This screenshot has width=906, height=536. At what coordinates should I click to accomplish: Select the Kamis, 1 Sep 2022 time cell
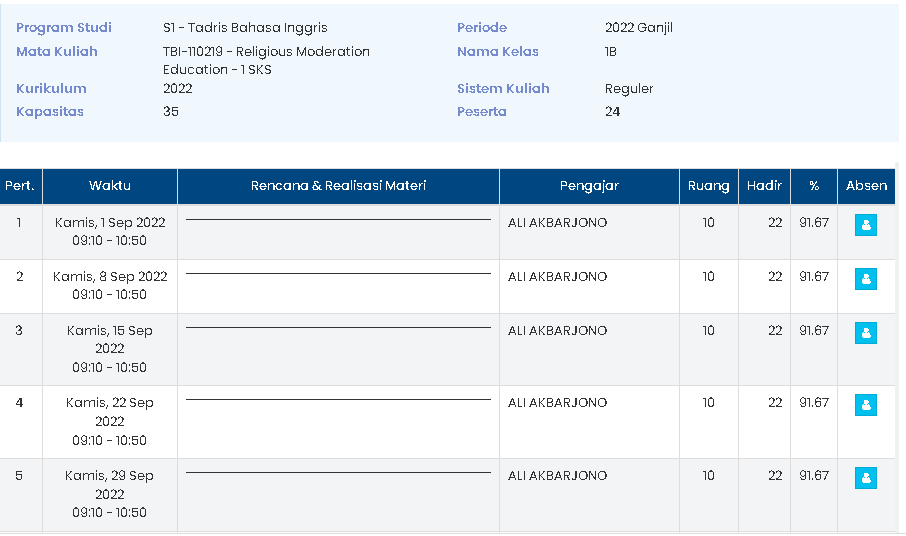tap(110, 231)
